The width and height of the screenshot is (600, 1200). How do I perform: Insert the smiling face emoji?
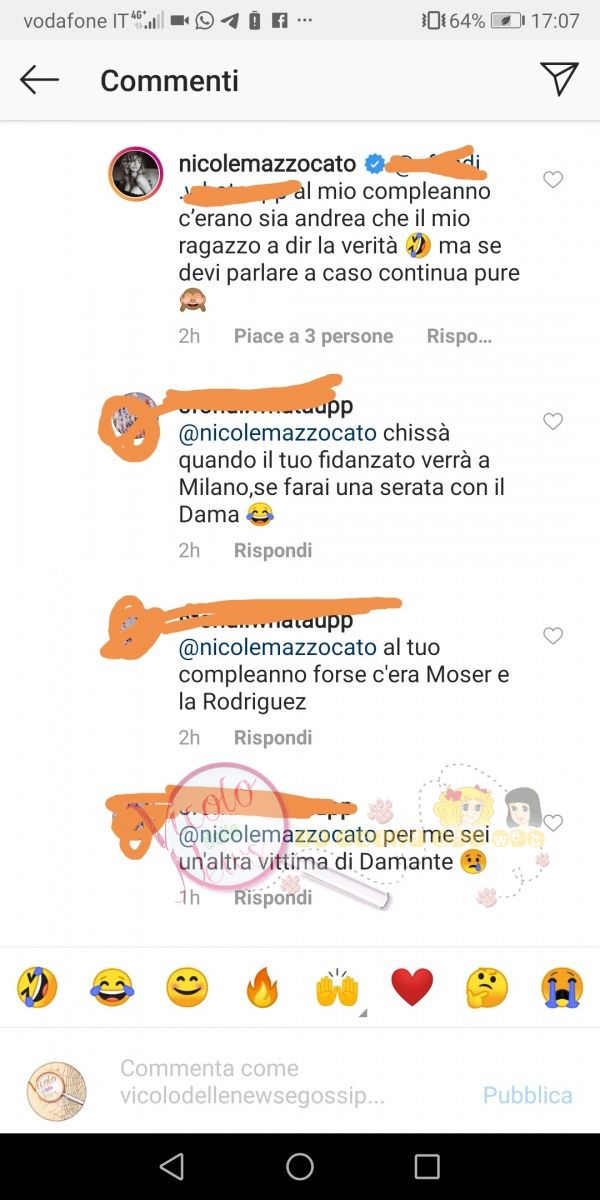187,988
